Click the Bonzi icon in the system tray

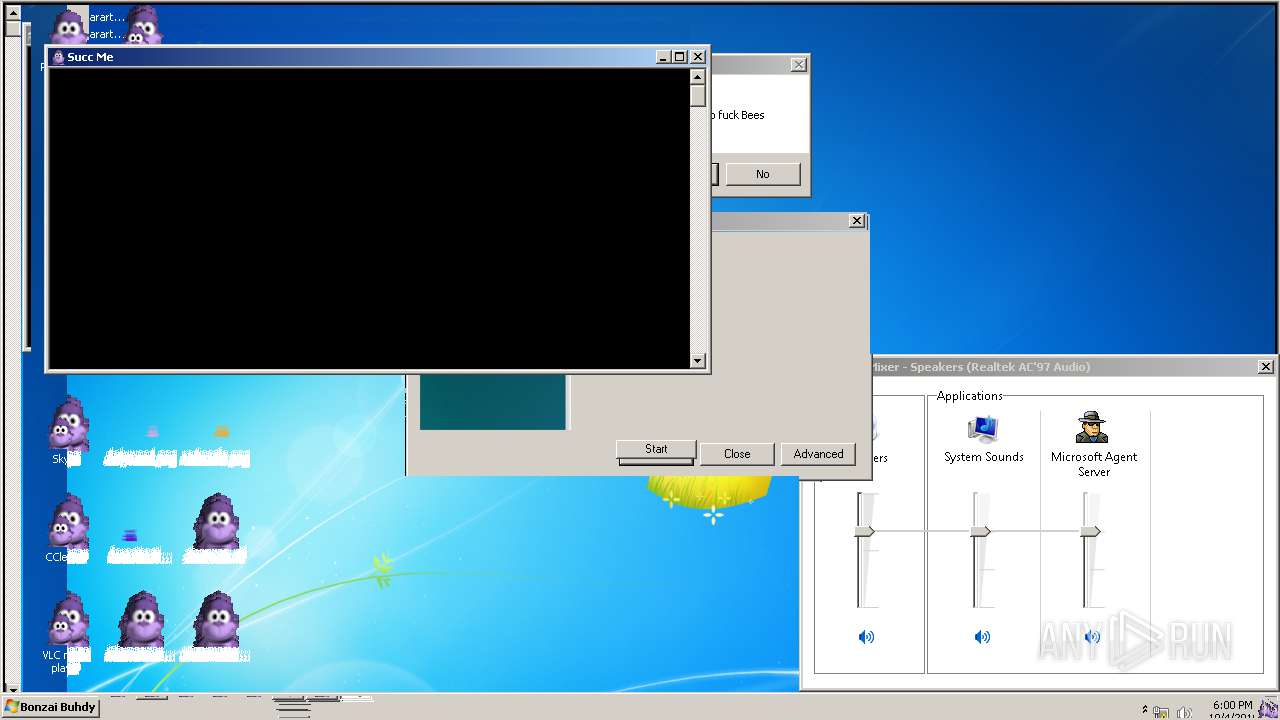click(1268, 709)
